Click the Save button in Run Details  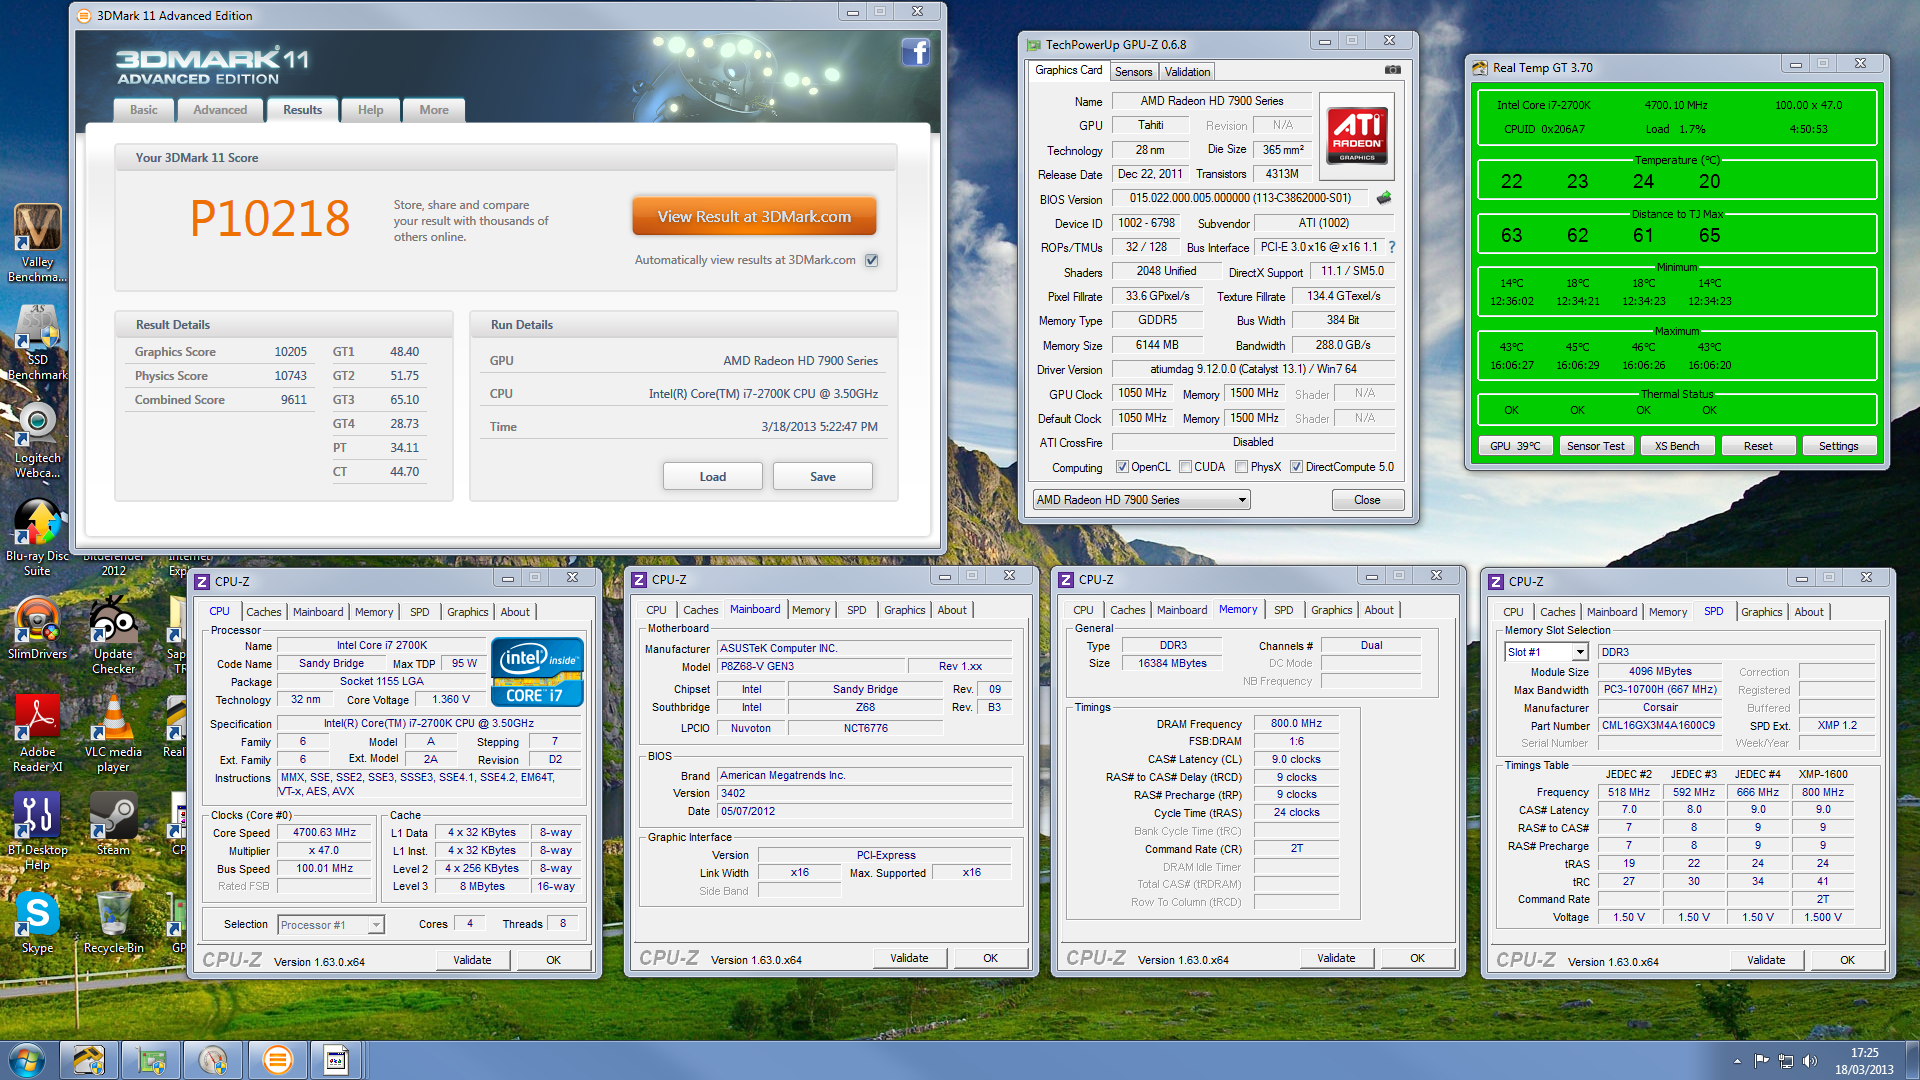(x=823, y=477)
